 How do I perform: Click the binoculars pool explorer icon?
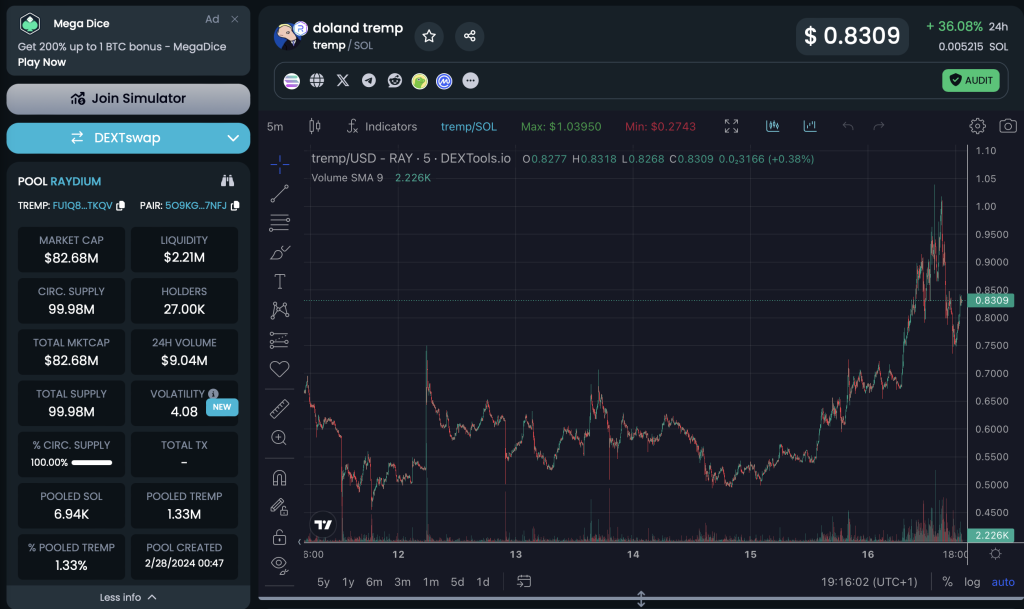(227, 181)
